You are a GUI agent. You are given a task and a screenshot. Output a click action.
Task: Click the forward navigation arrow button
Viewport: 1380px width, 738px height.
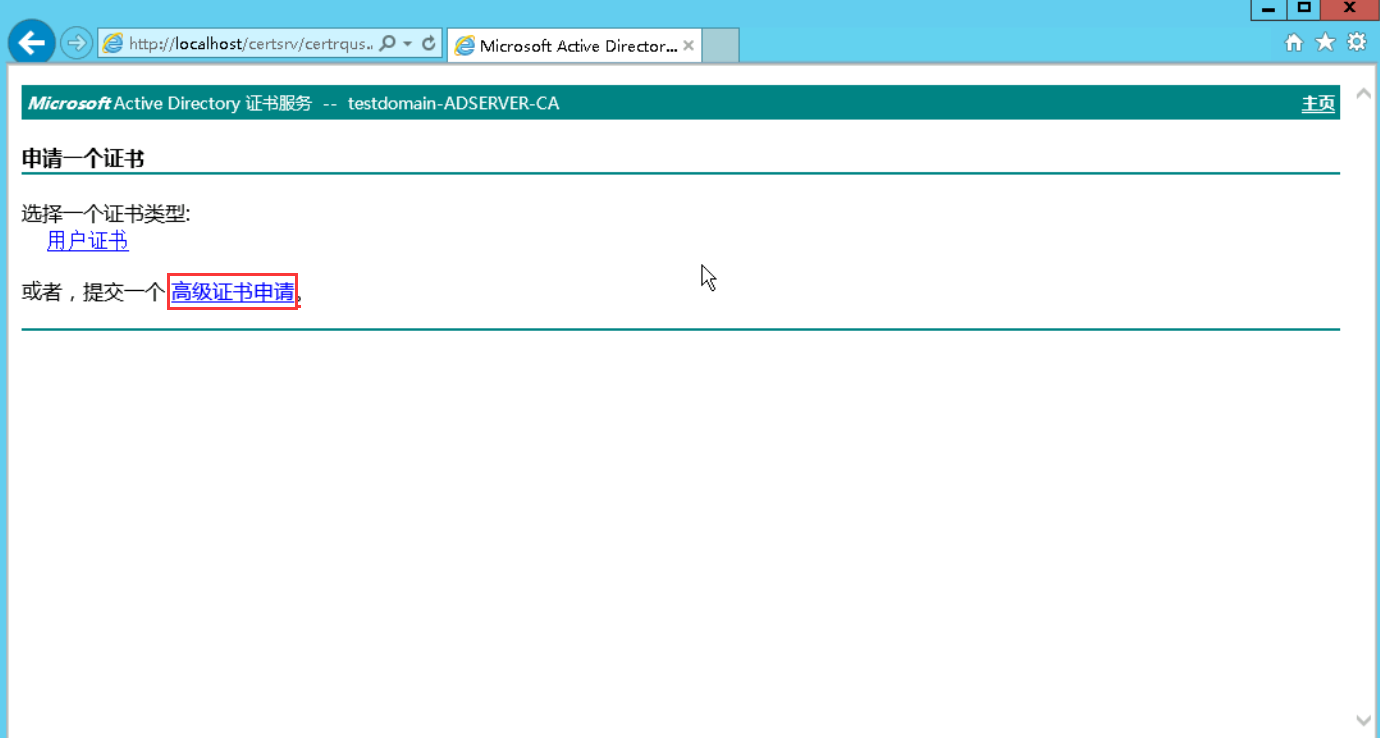(x=76, y=43)
